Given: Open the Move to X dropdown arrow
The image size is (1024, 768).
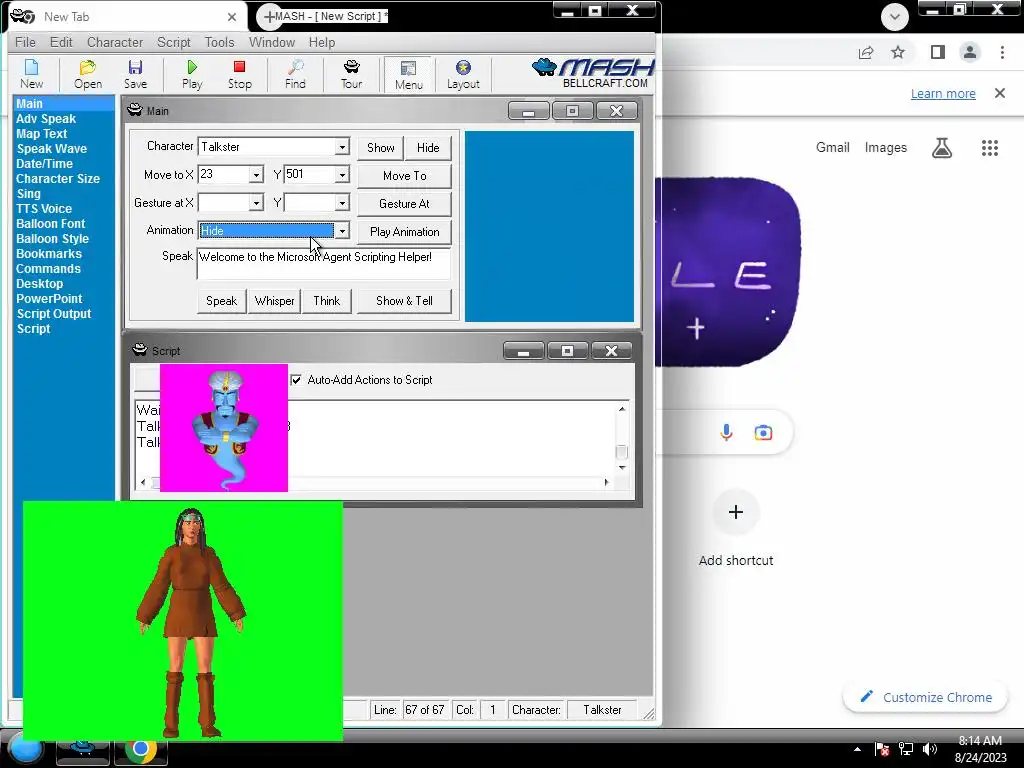Looking at the screenshot, I should tap(256, 175).
